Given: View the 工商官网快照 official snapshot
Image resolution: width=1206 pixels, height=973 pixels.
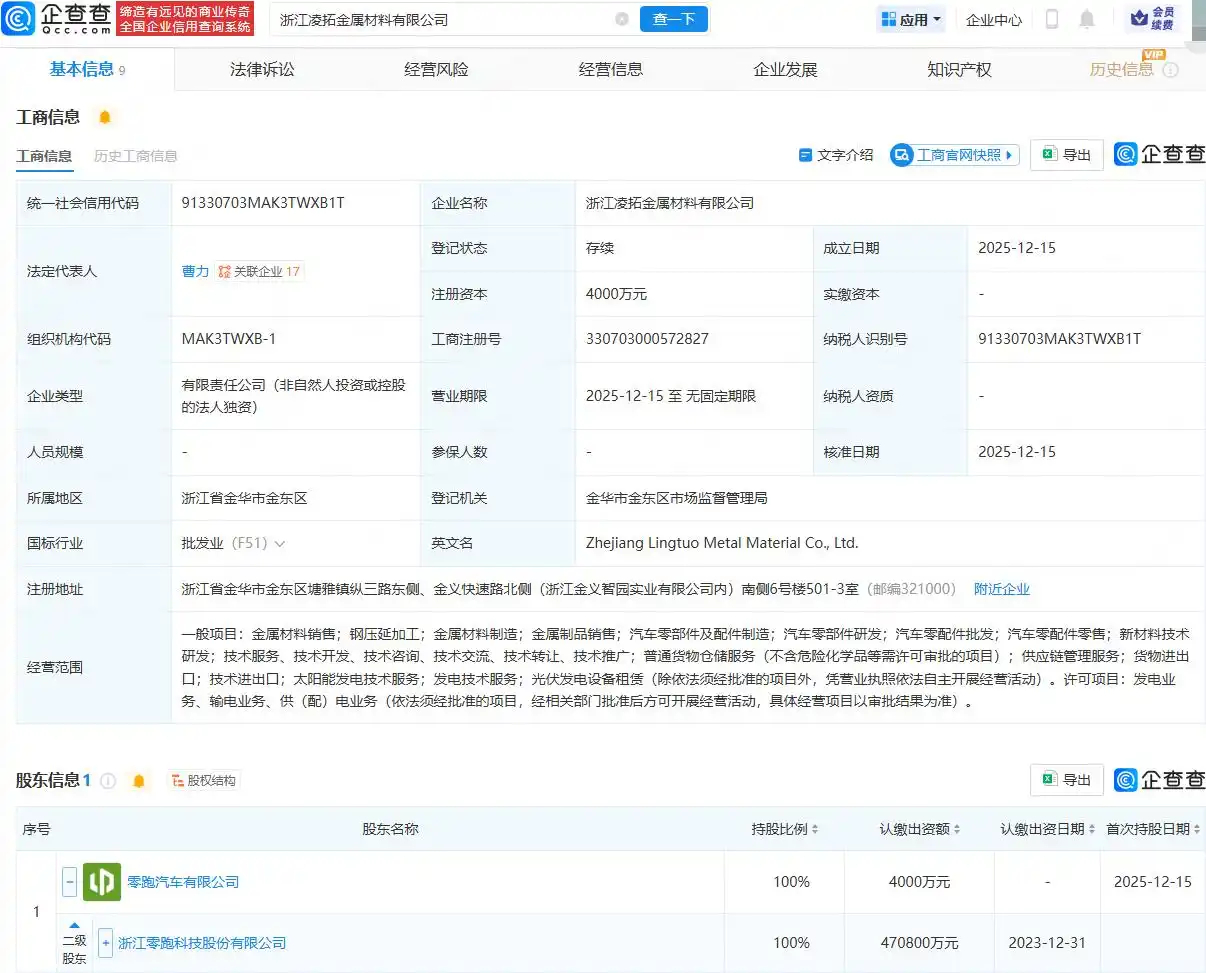Looking at the screenshot, I should point(952,154).
